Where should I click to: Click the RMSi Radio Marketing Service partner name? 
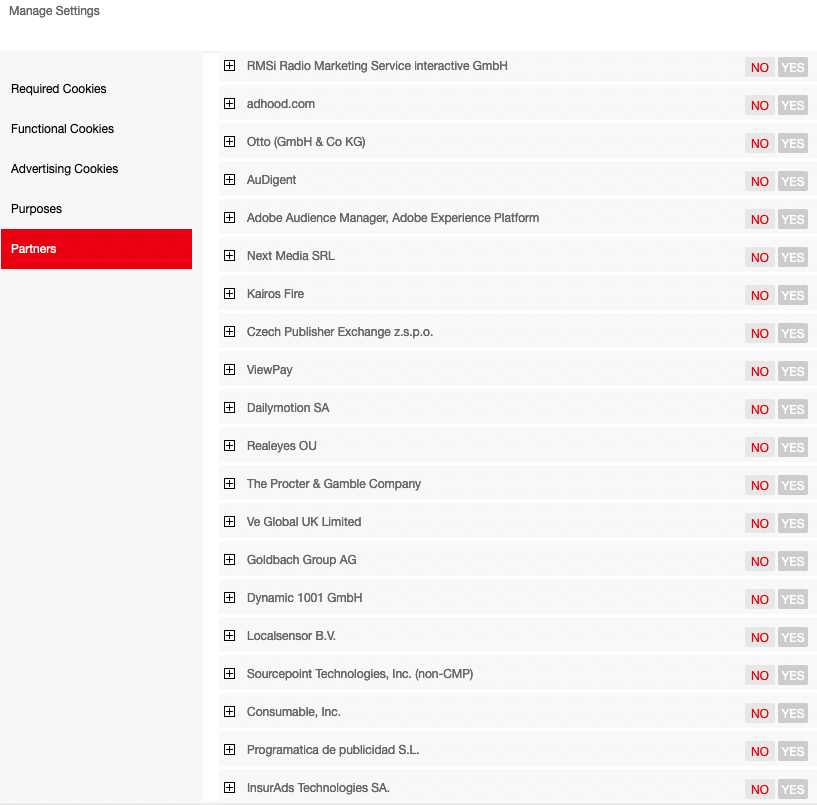pos(377,66)
